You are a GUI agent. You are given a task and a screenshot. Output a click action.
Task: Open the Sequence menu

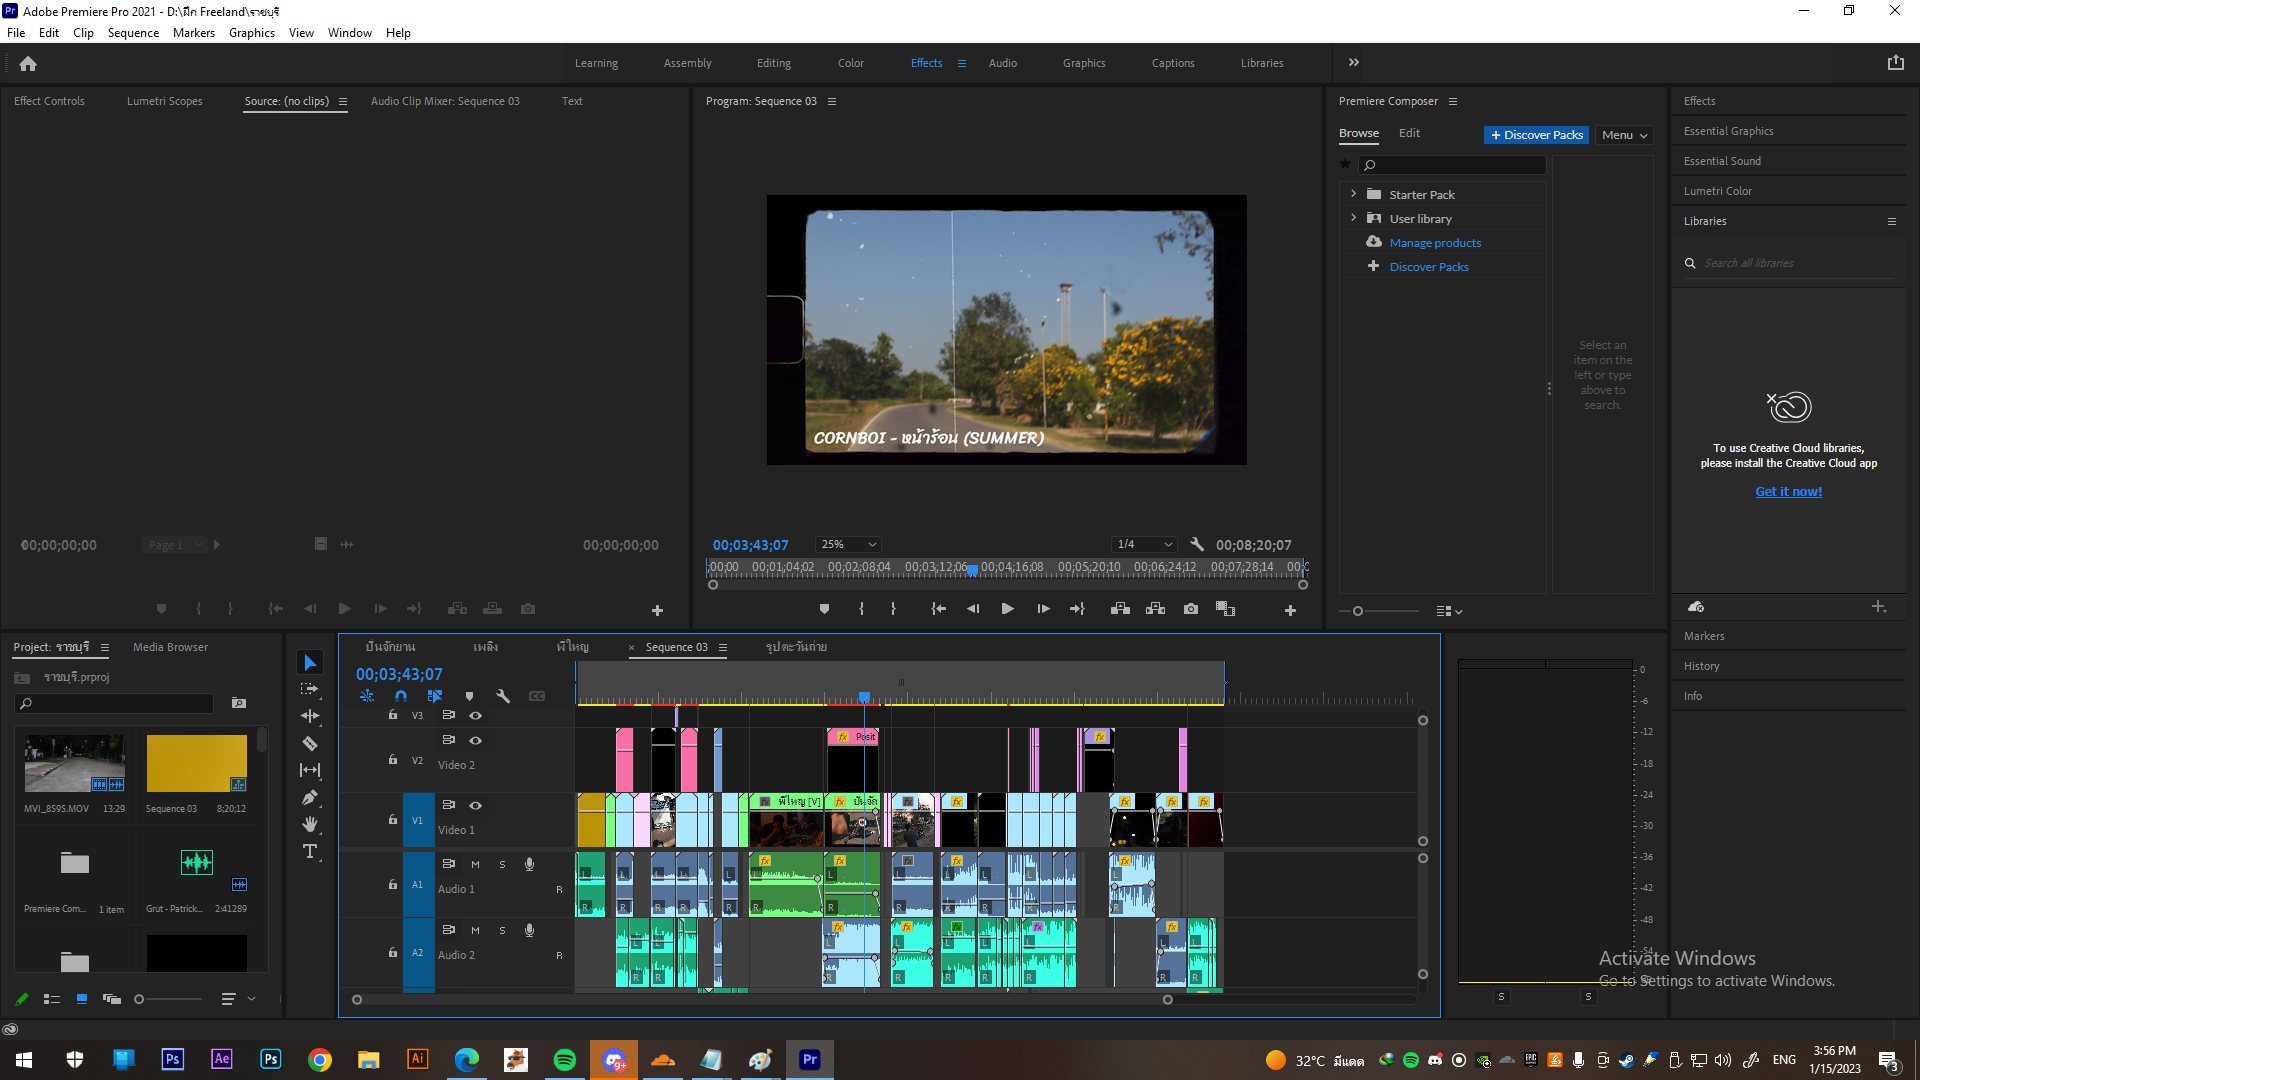coord(133,33)
